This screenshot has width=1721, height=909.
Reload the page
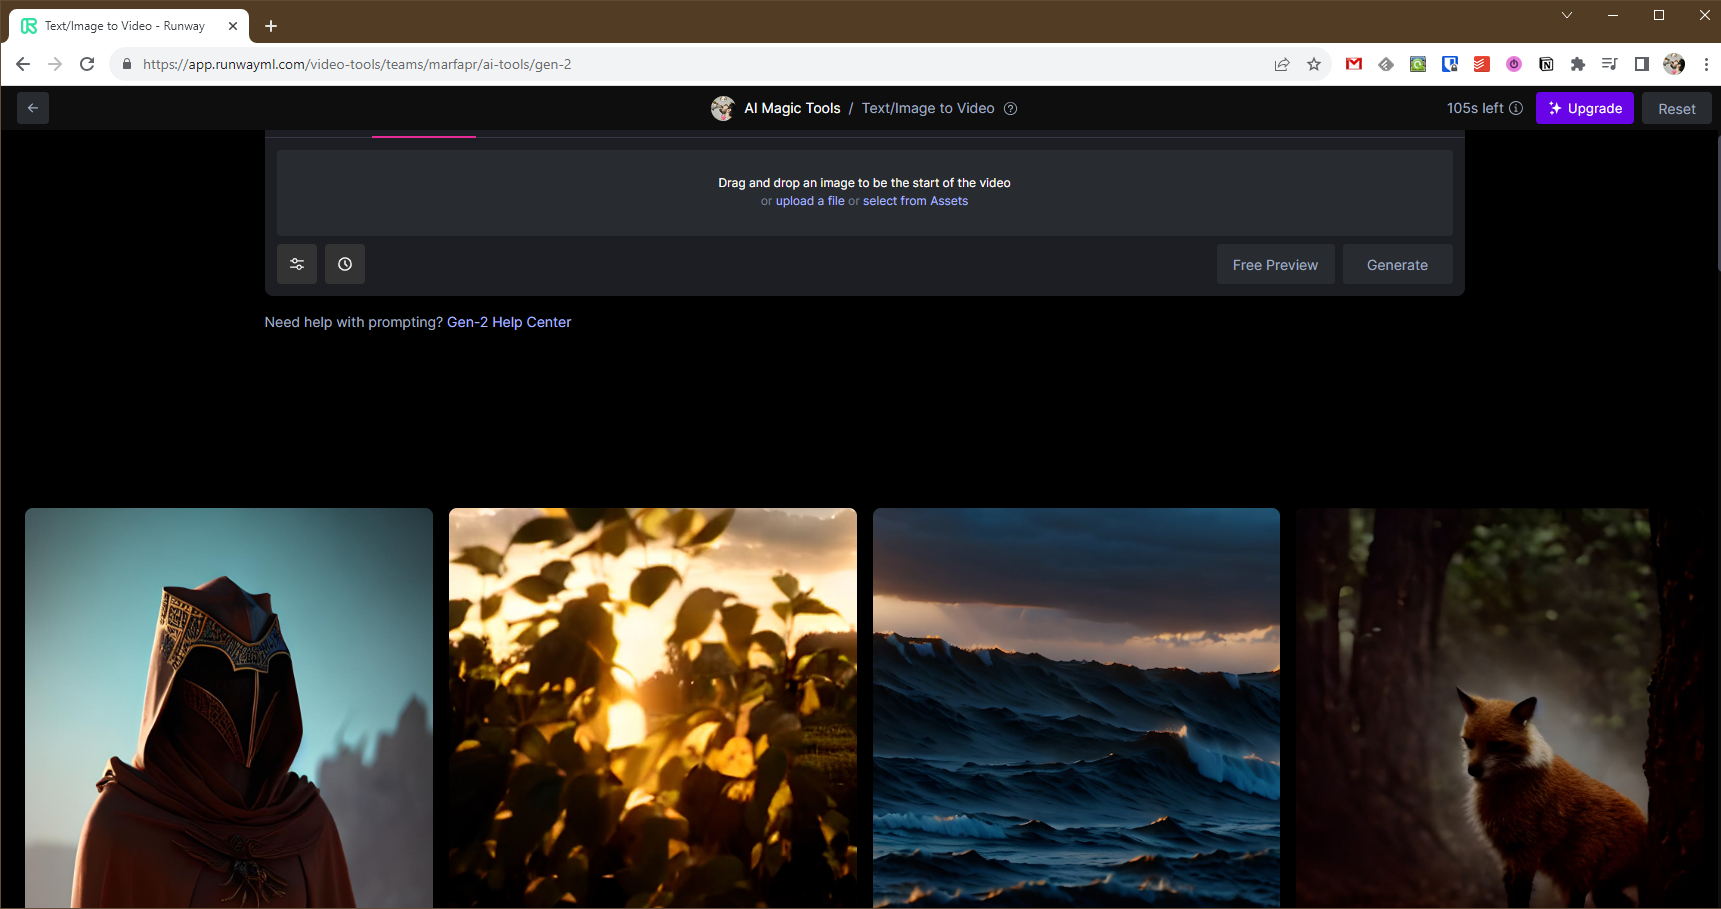click(x=87, y=64)
